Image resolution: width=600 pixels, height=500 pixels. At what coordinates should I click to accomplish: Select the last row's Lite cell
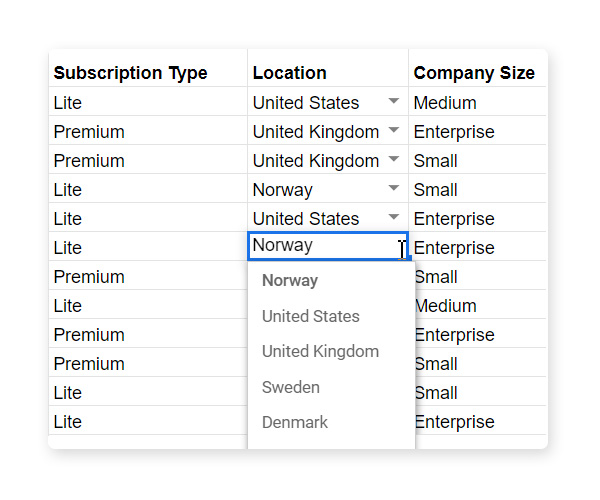pyautogui.click(x=68, y=421)
